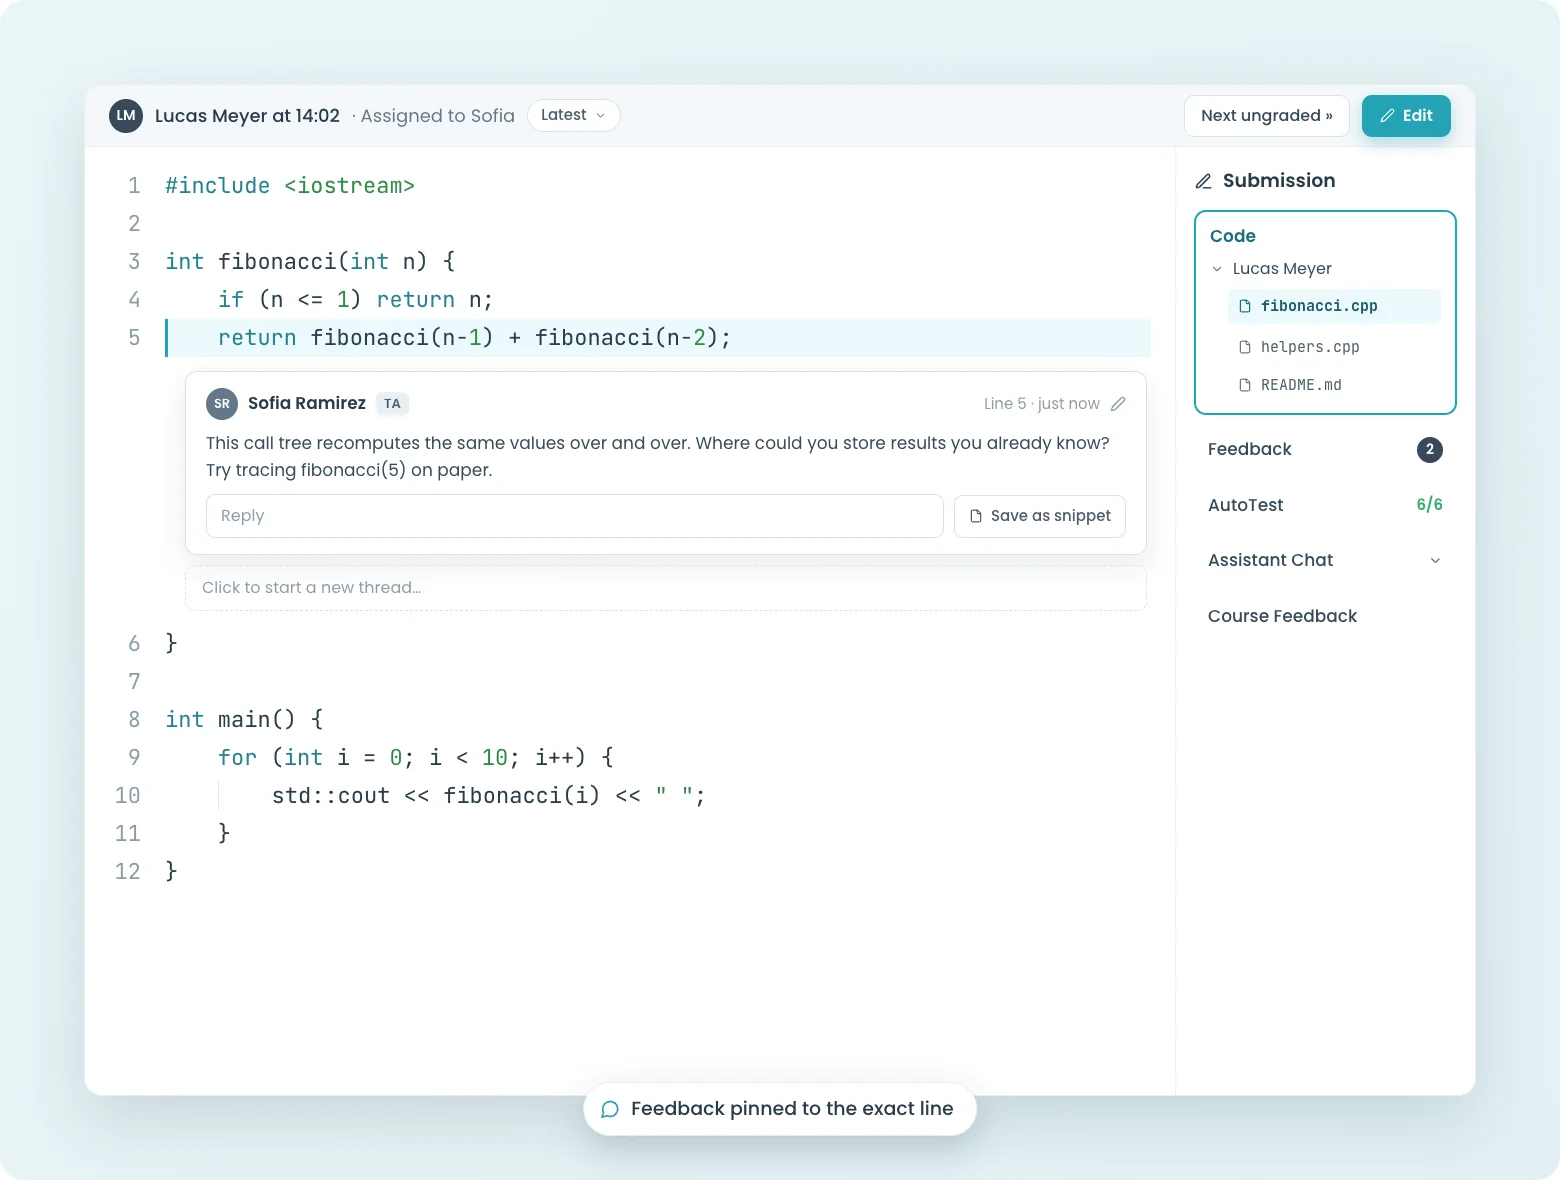Viewport: 1560px width, 1180px height.
Task: Click the Reply input field
Action: [575, 516]
